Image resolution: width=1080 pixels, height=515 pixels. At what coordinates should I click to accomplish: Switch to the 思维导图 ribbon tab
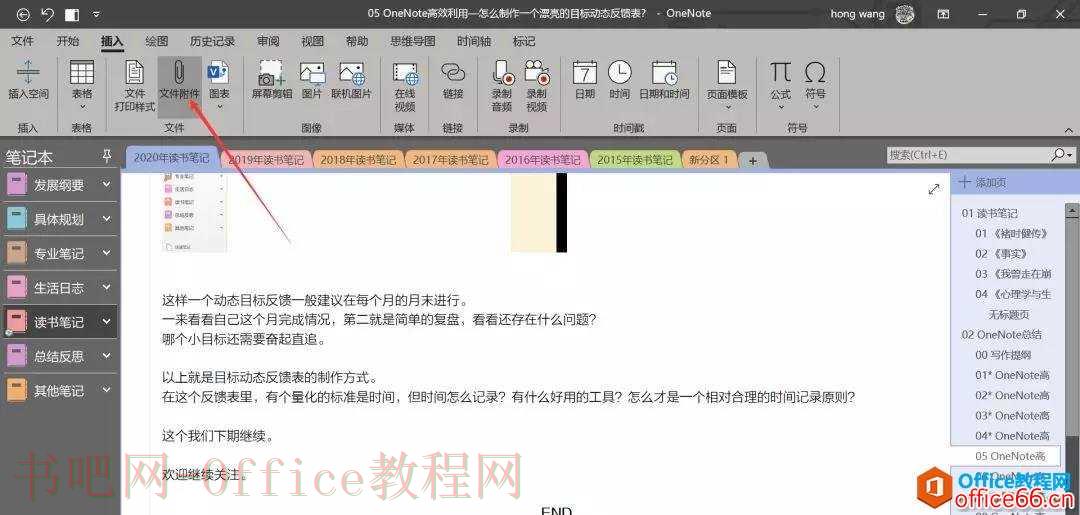pyautogui.click(x=413, y=41)
